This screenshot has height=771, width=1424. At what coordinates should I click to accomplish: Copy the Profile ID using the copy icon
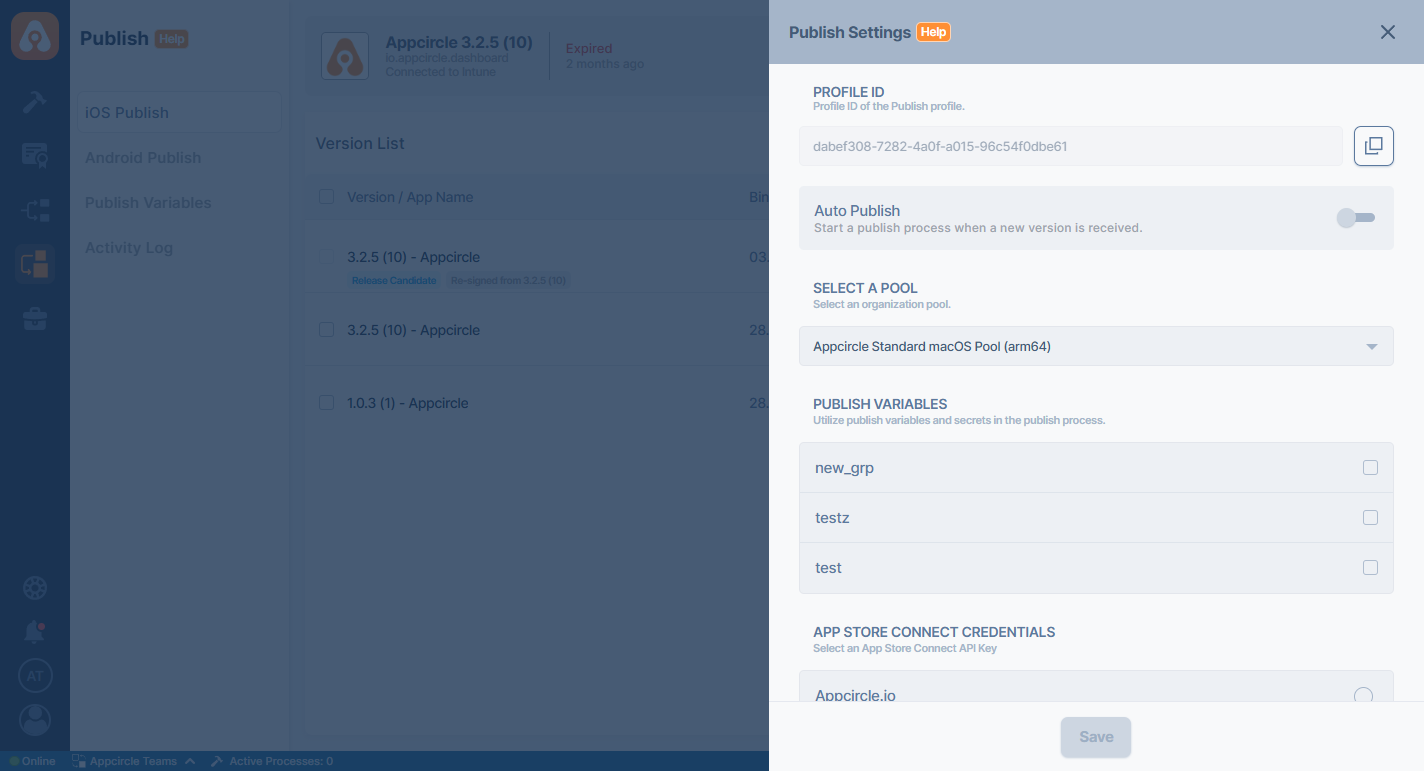[x=1373, y=145]
